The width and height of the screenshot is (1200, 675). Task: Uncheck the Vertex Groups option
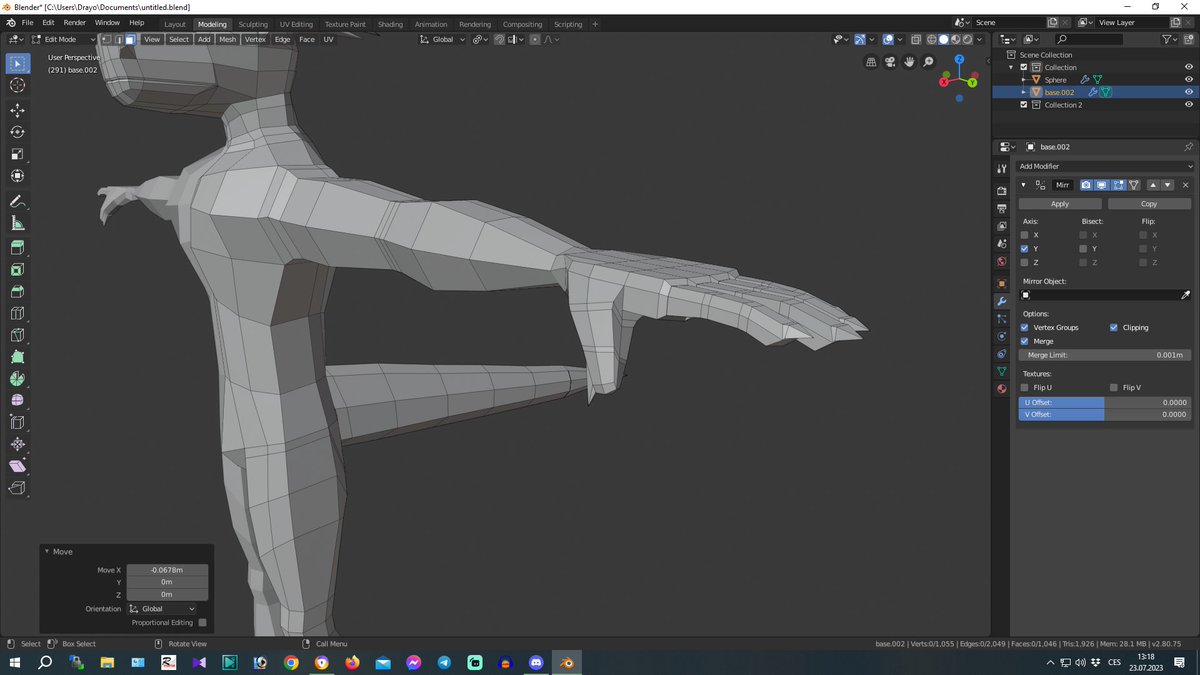coord(1024,327)
